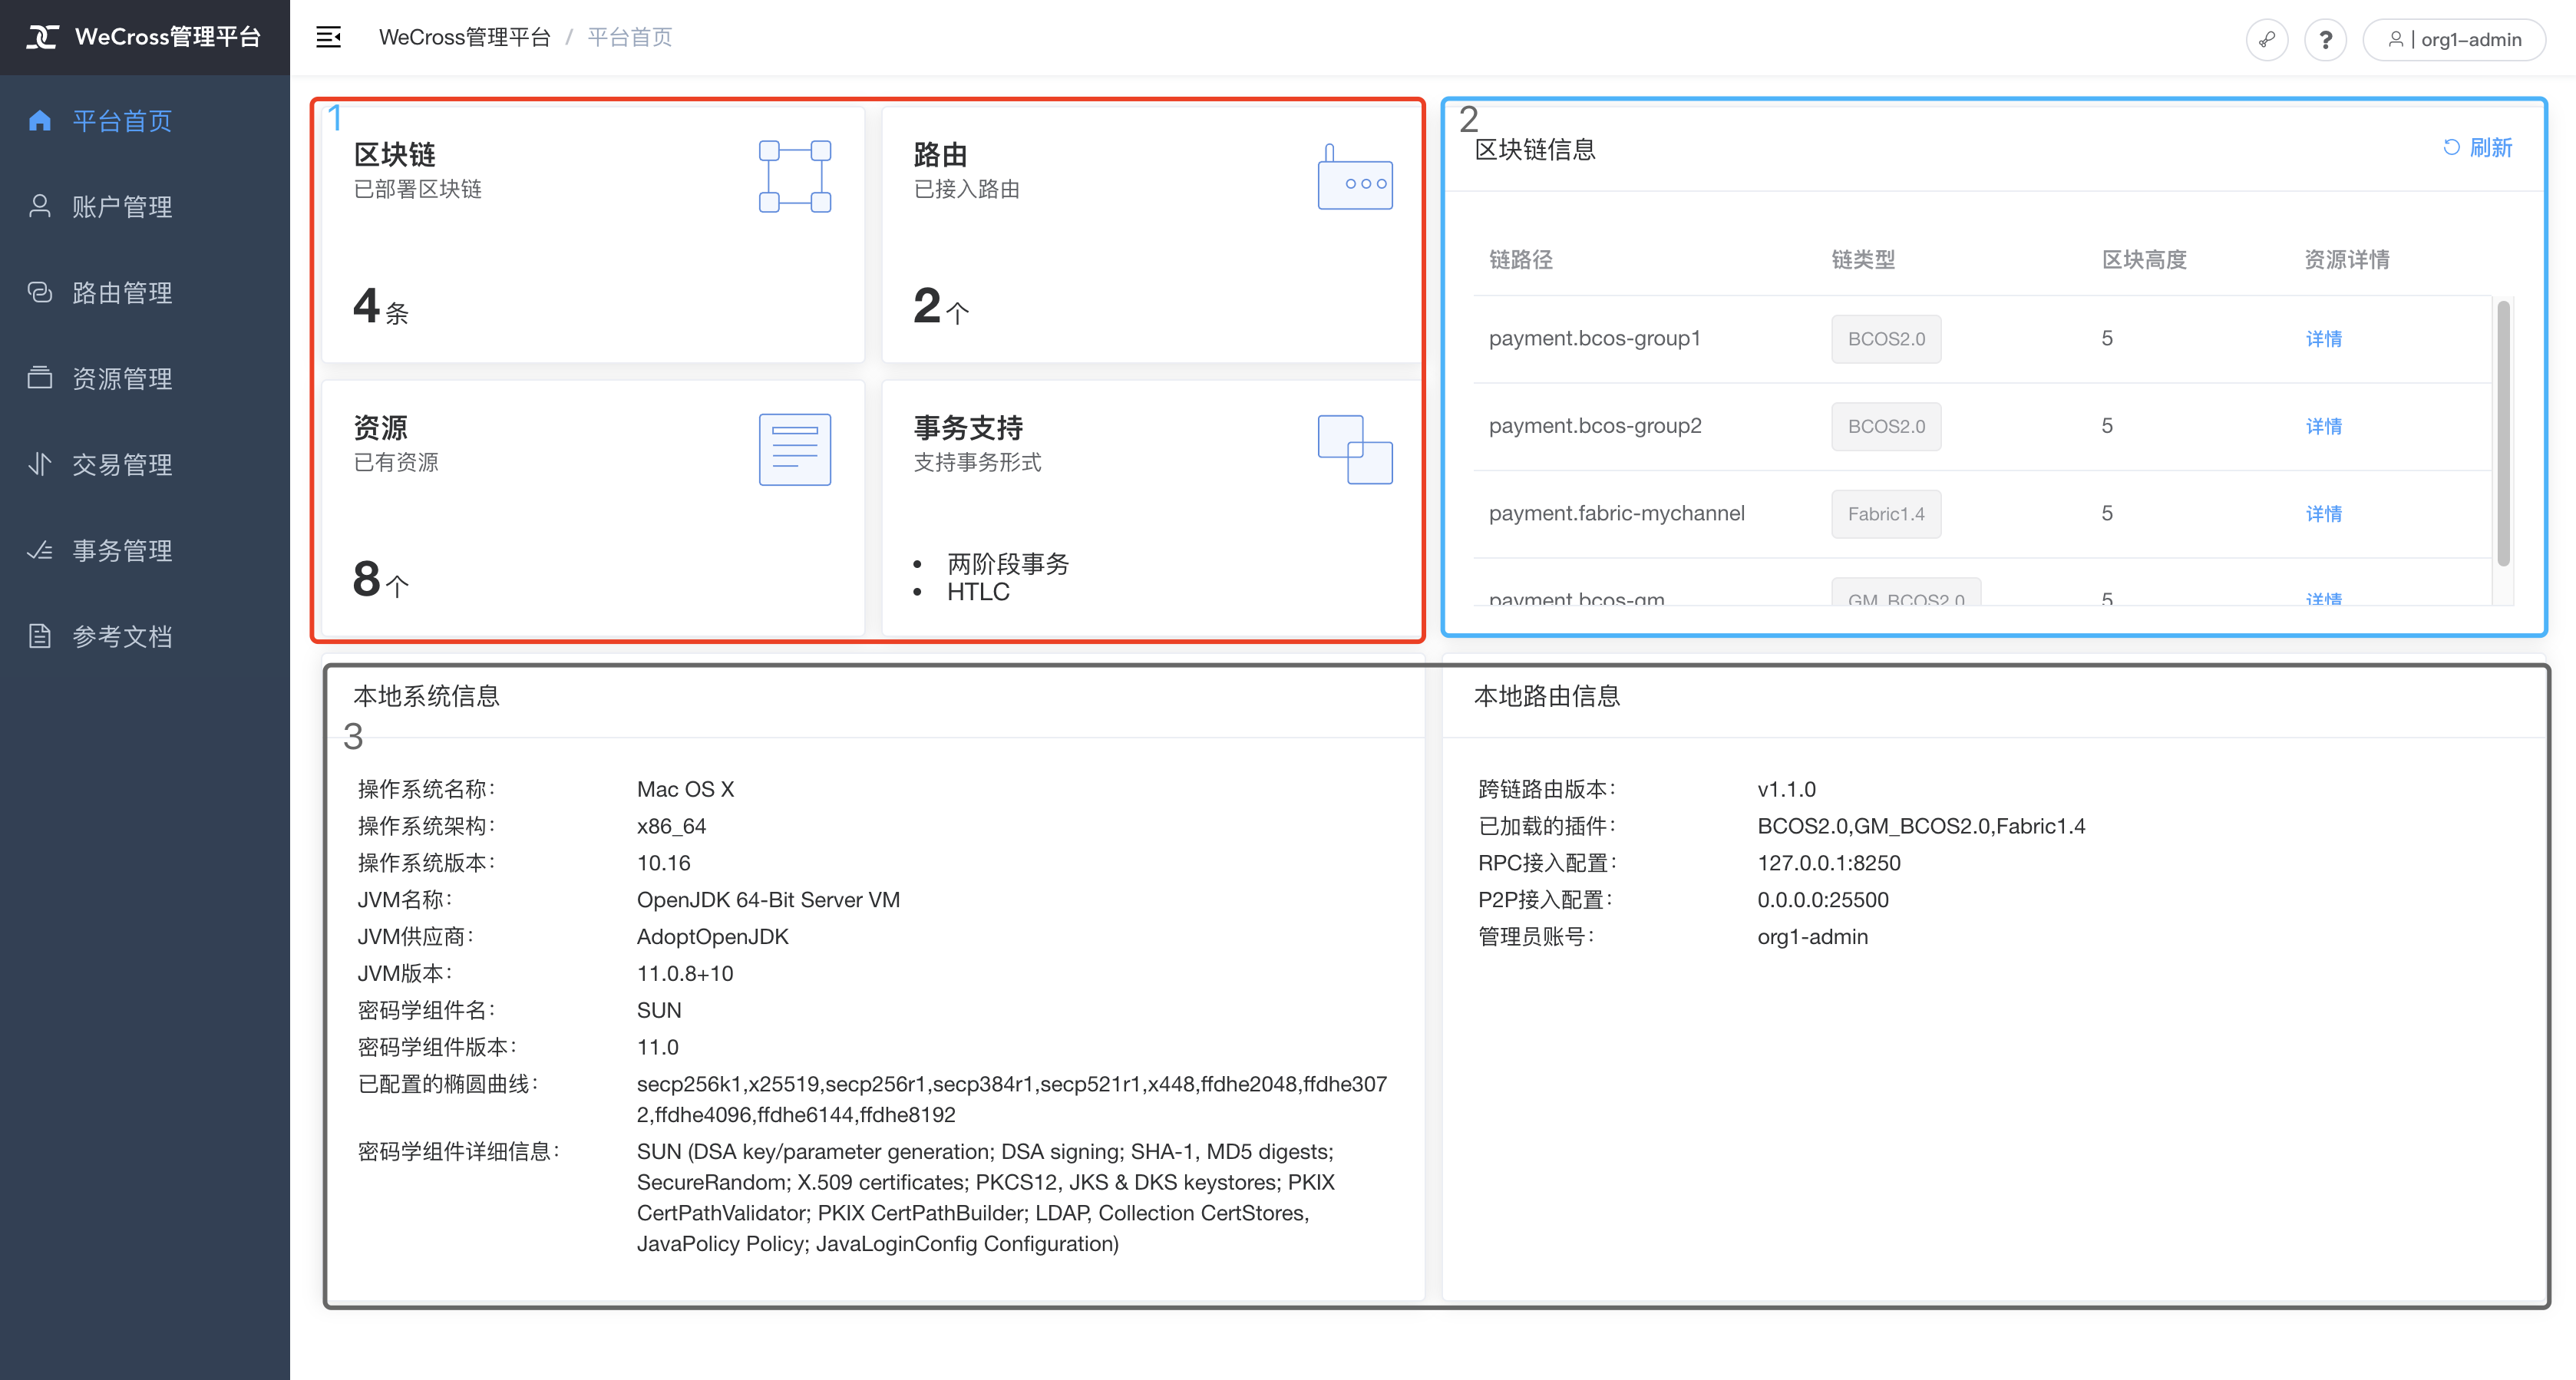Click the router icon on 路由 card
This screenshot has height=1380, width=2576.
point(1355,177)
